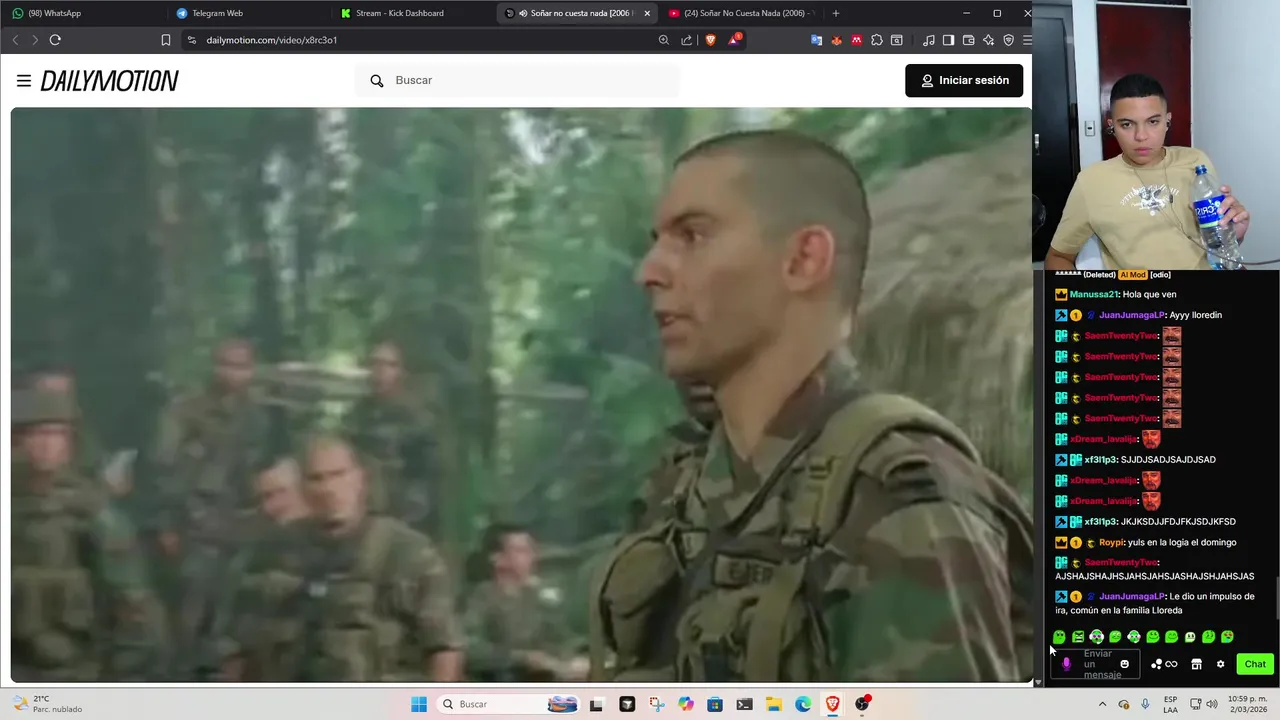Click xf3l1p3 on SJJDJSADJSAJDJSAD message
1280x720 pixels.
tap(1100, 460)
